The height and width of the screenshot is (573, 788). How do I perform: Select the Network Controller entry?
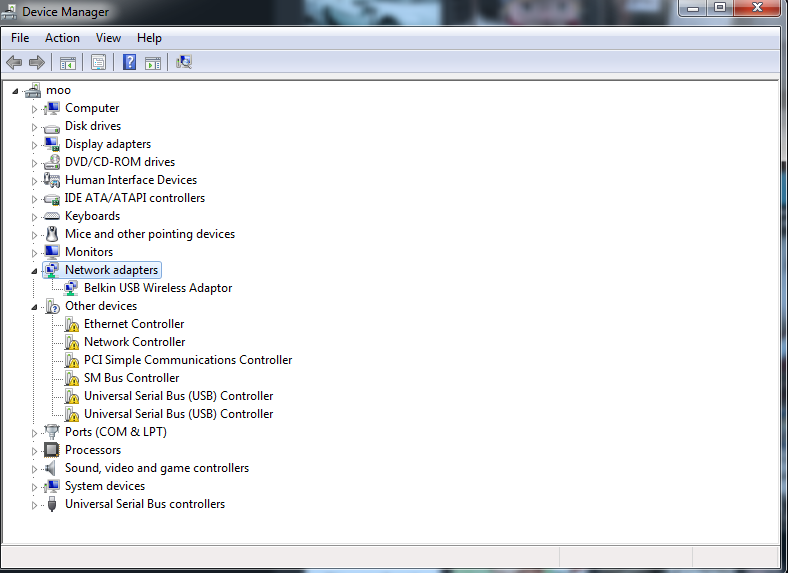(x=135, y=342)
